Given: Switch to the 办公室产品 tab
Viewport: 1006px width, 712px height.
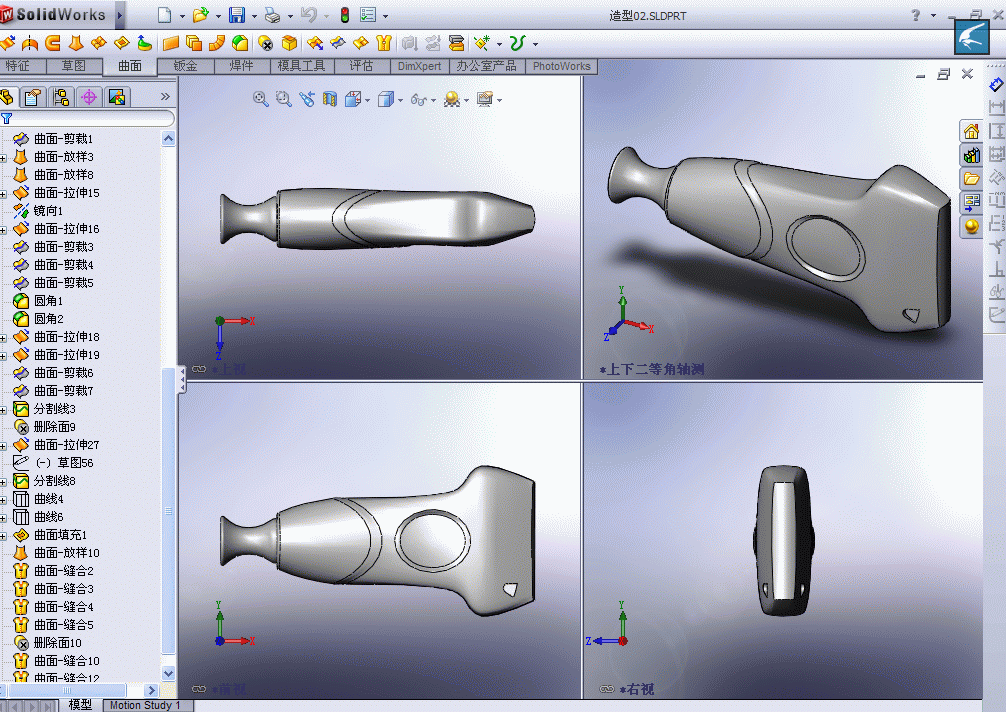Looking at the screenshot, I should [x=486, y=65].
